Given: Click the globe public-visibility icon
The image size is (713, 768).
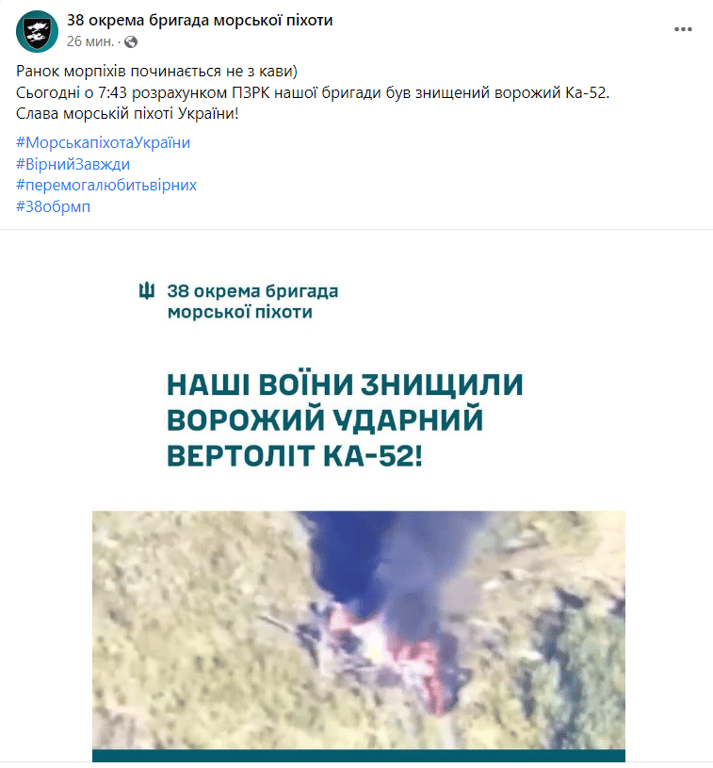Looking at the screenshot, I should pos(131,42).
